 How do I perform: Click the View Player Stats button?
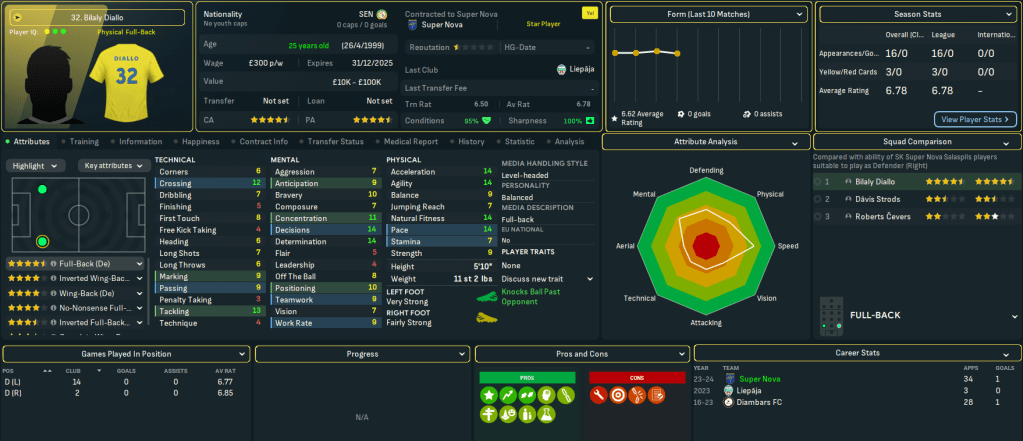point(974,119)
